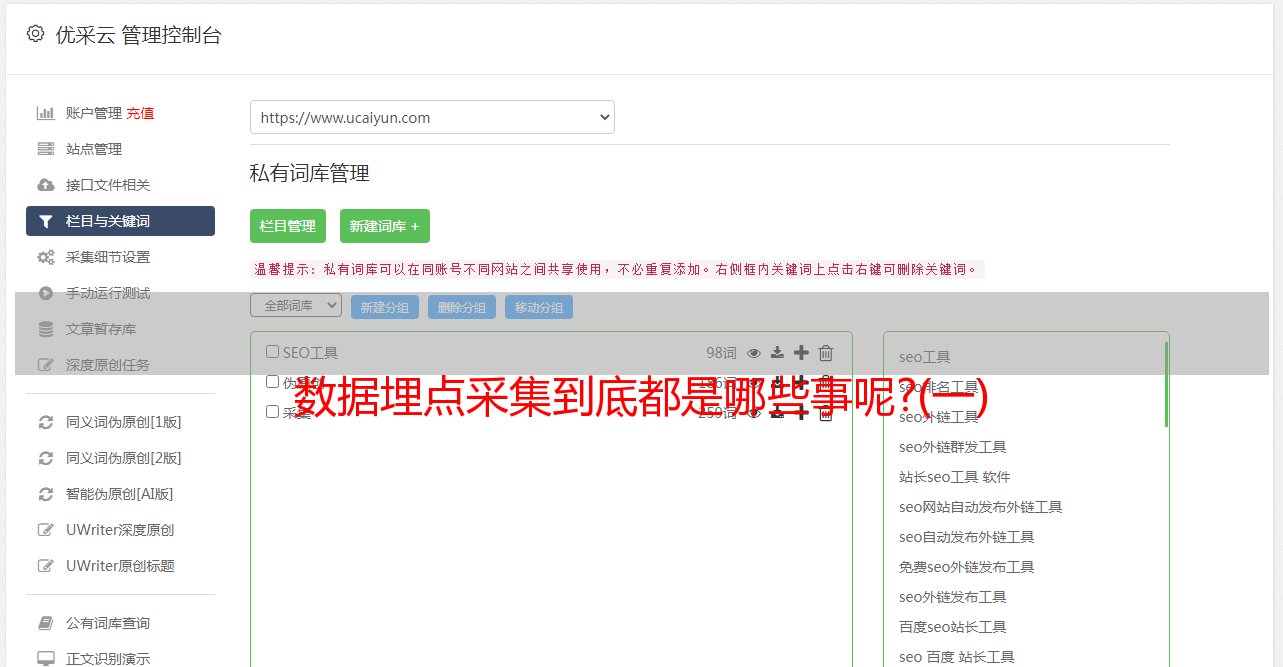Select the keyword seo自动发布外链工具
The height and width of the screenshot is (667, 1283).
967,537
